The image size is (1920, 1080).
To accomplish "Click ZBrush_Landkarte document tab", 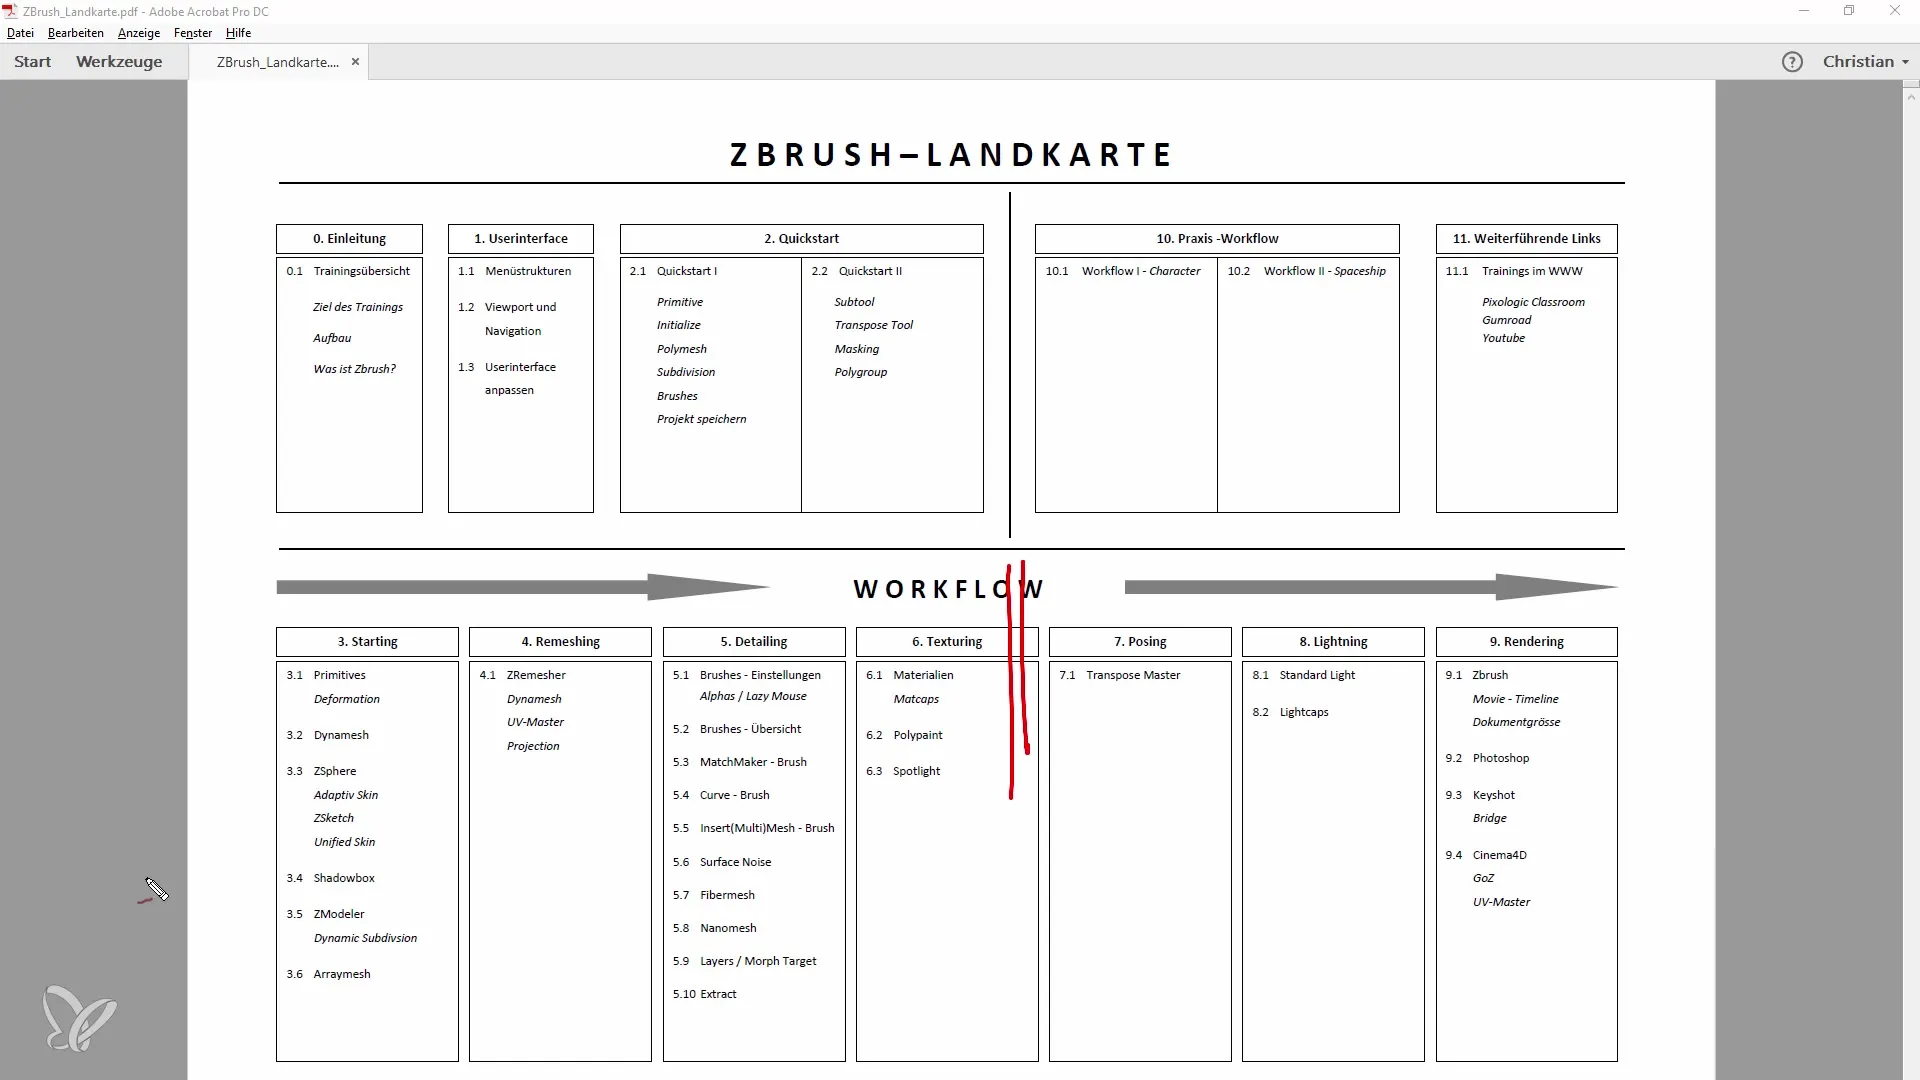I will (x=276, y=61).
